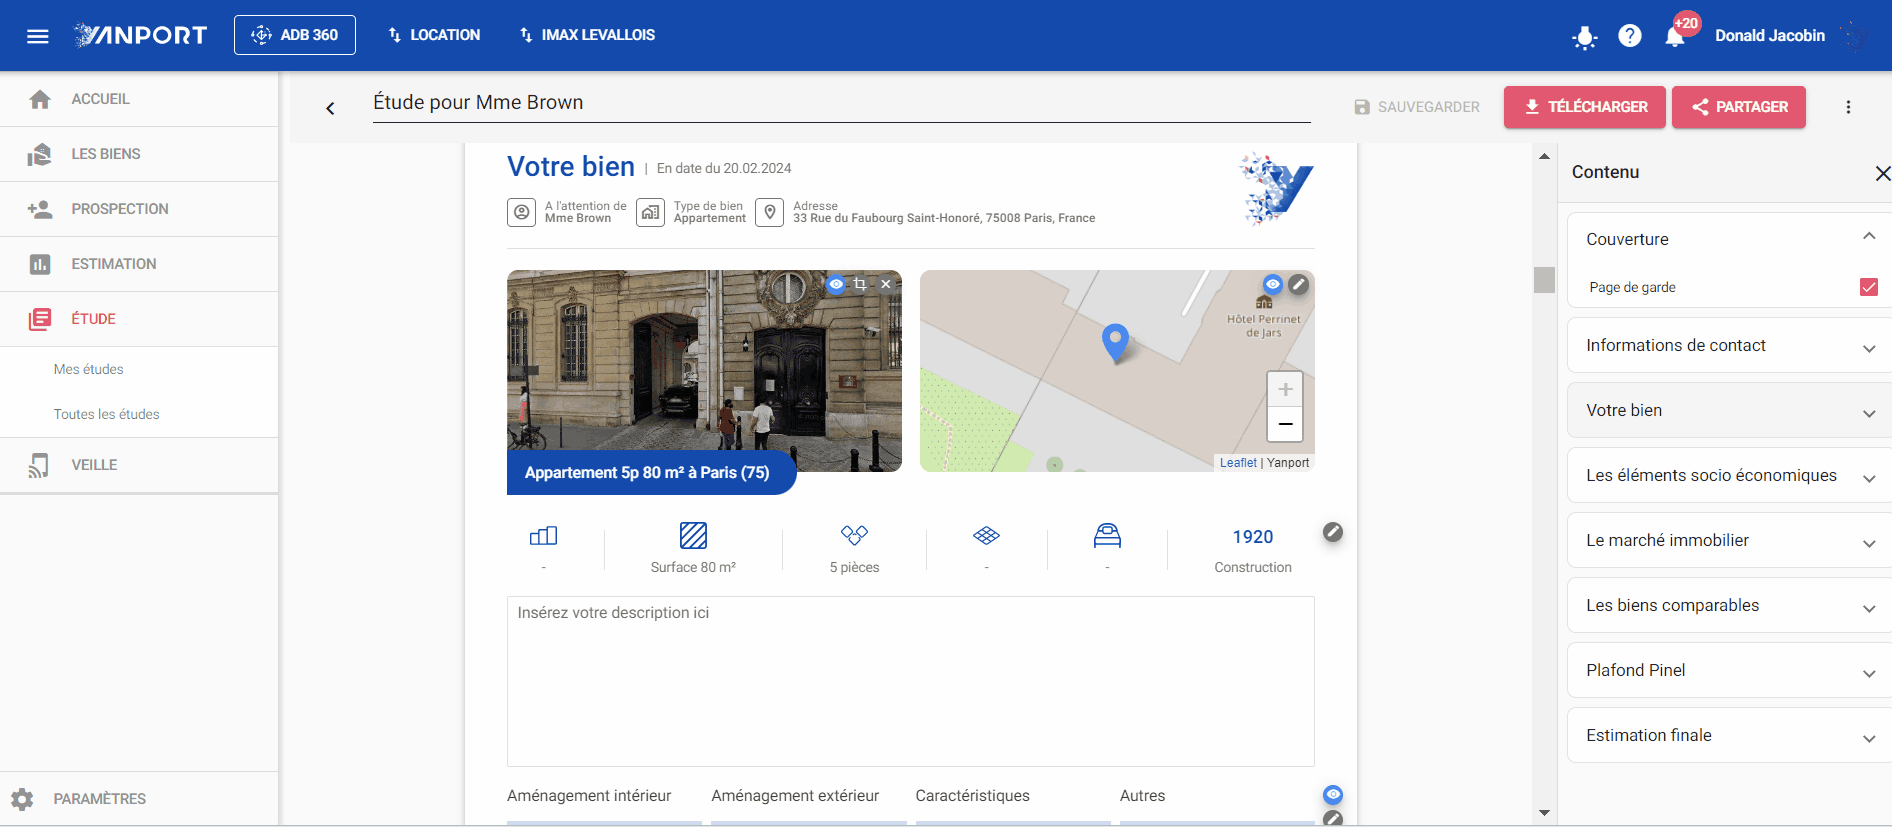Image resolution: width=1892 pixels, height=827 pixels.
Task: Click the Télécharger button
Action: (x=1585, y=107)
